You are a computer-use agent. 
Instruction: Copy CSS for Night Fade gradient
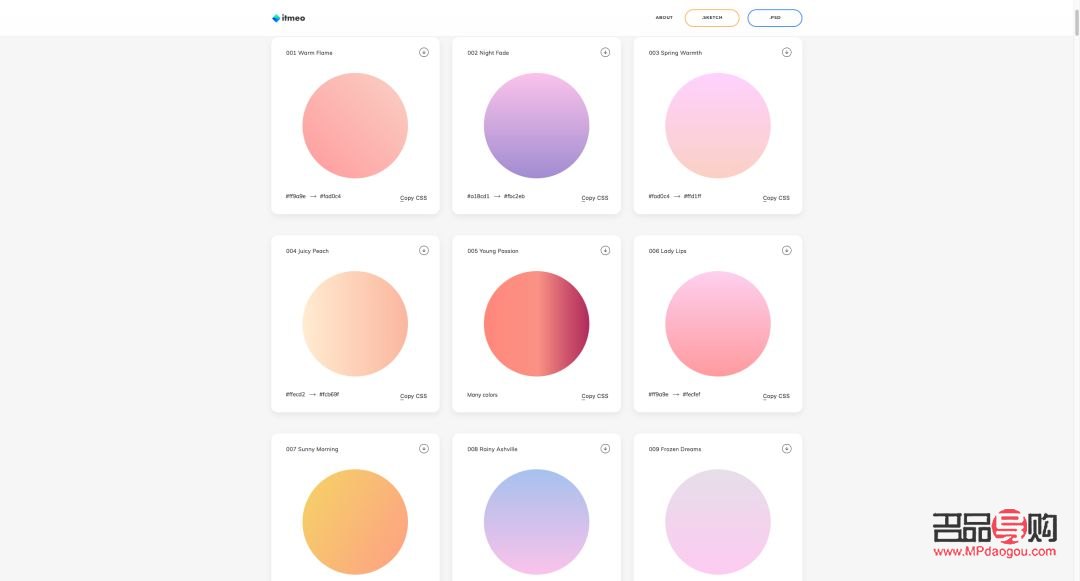594,198
